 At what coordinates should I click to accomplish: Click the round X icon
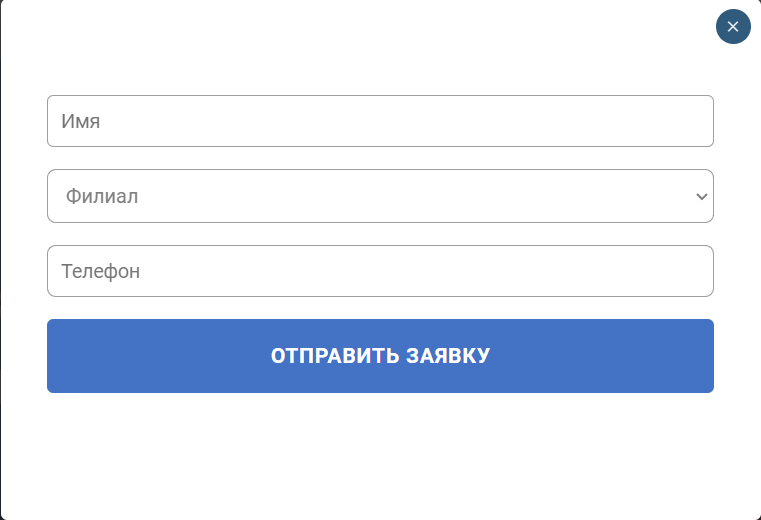733,27
